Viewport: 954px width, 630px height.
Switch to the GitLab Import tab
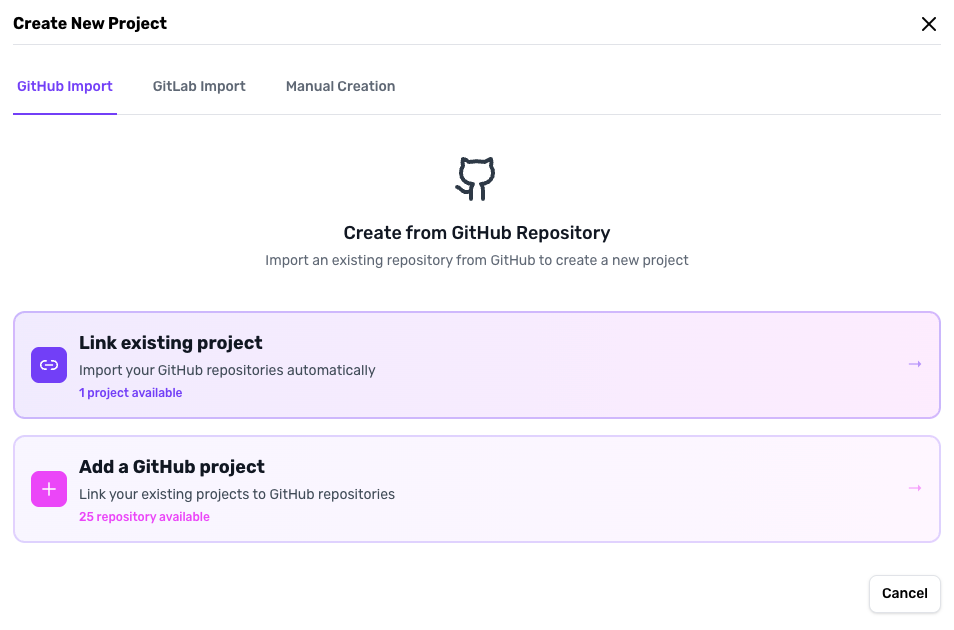pyautogui.click(x=199, y=86)
